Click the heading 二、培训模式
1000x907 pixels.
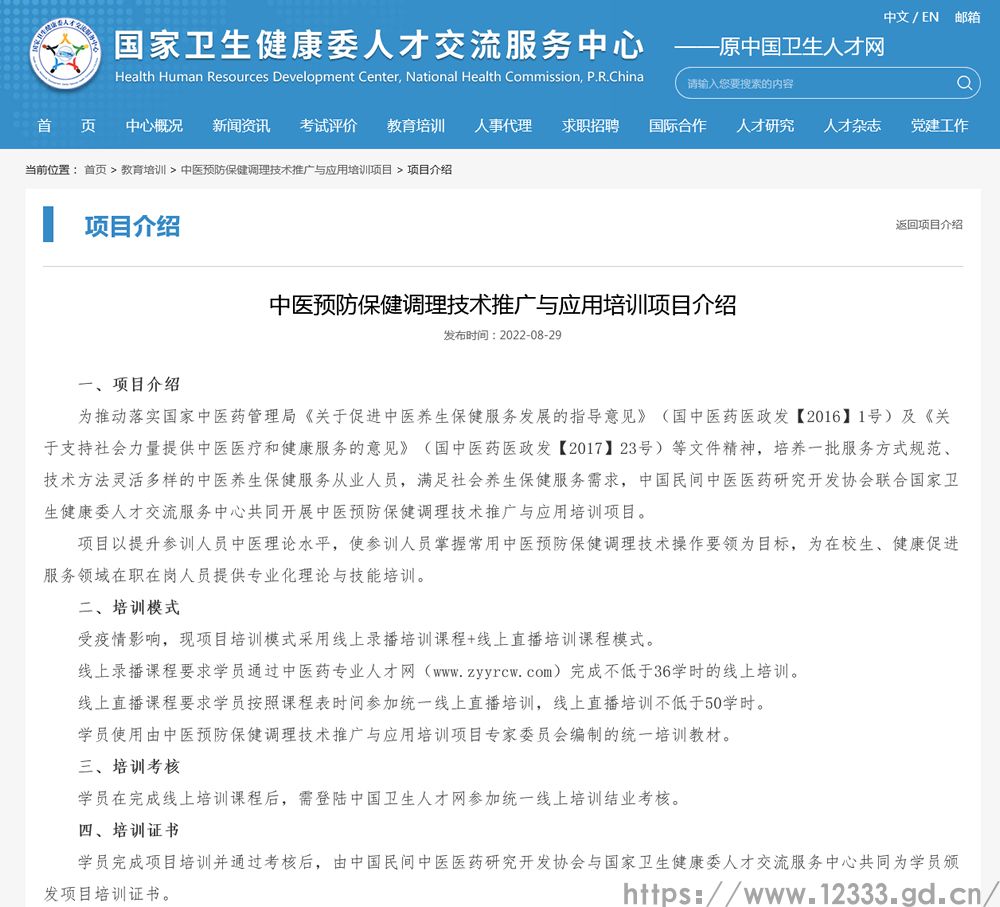[x=129, y=607]
